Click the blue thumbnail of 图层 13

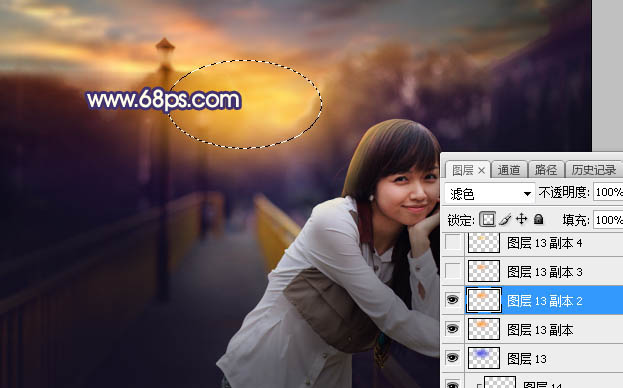[484, 358]
